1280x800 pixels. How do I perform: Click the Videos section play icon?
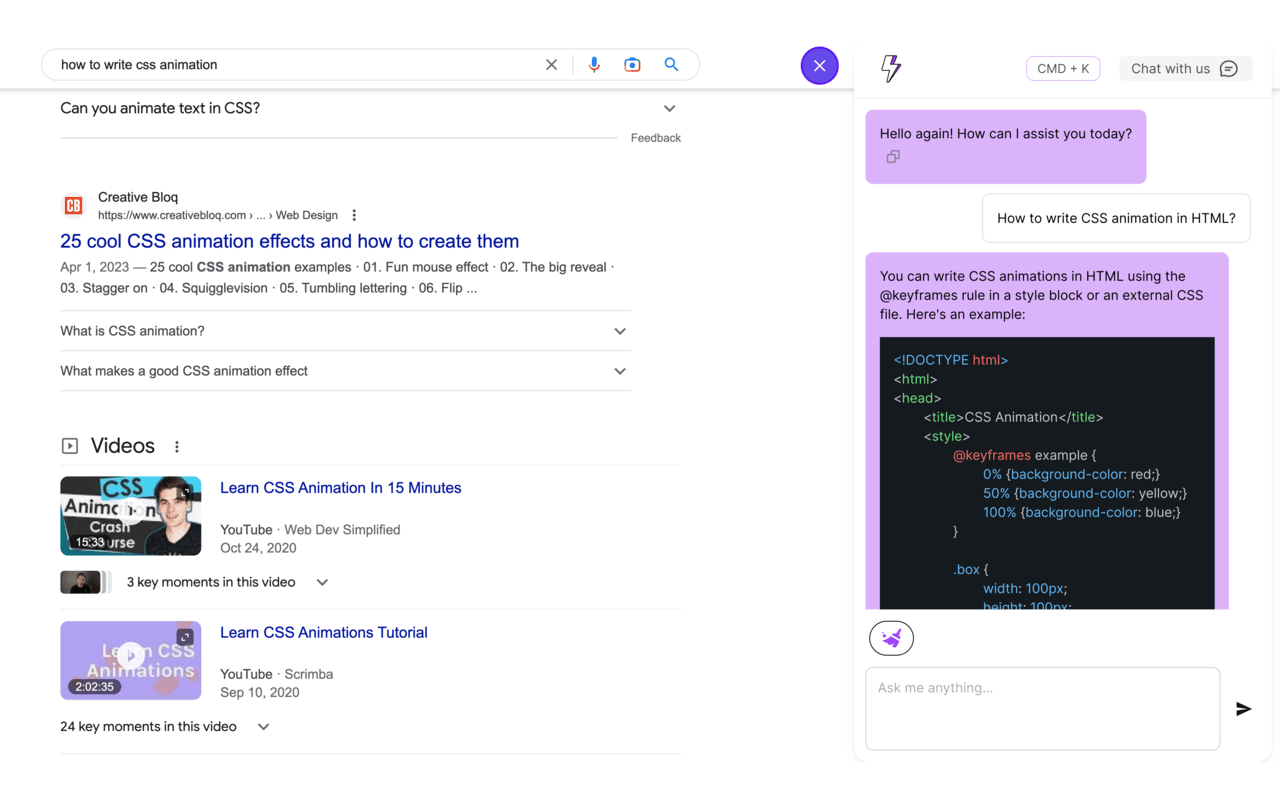(70, 446)
